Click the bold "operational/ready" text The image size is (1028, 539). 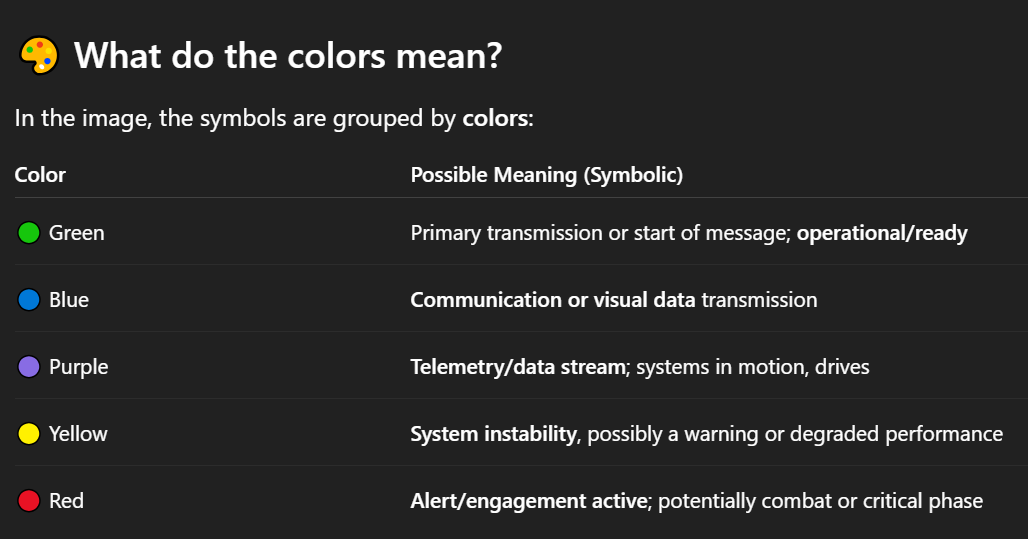(882, 233)
